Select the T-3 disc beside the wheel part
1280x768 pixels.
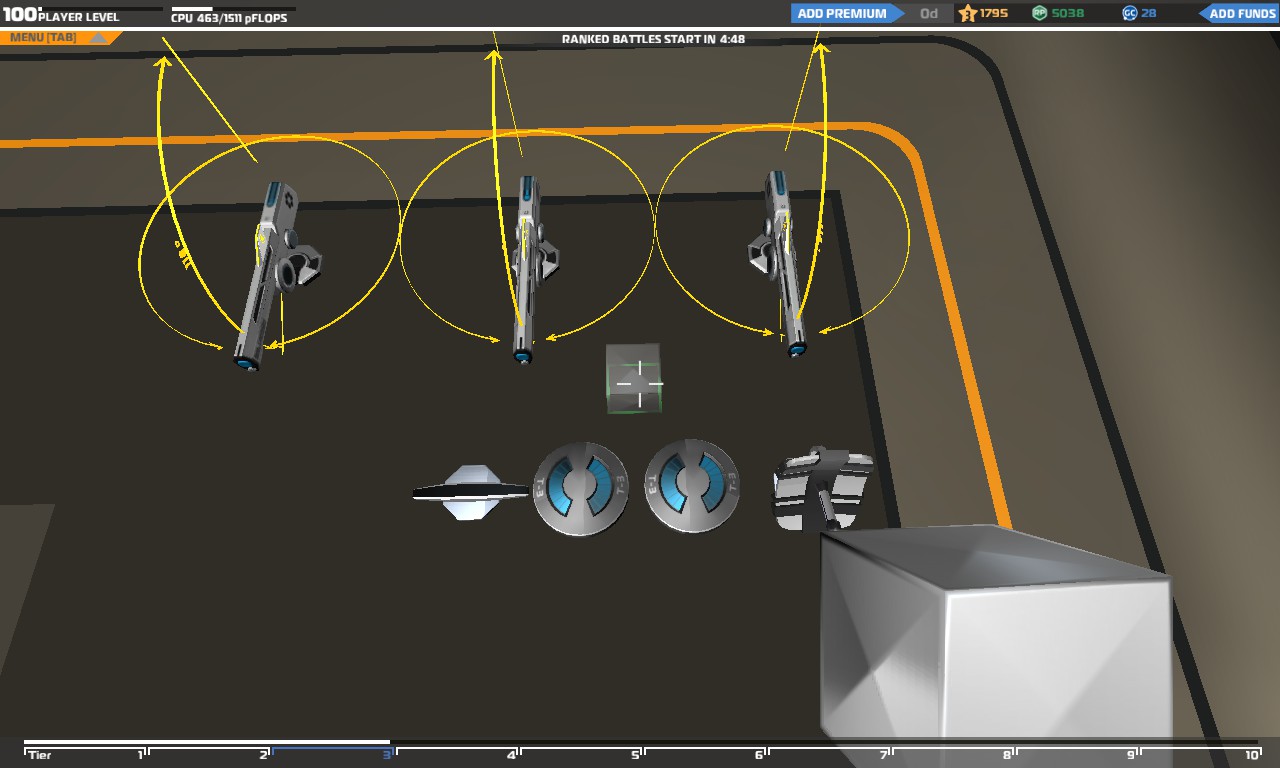pos(692,485)
